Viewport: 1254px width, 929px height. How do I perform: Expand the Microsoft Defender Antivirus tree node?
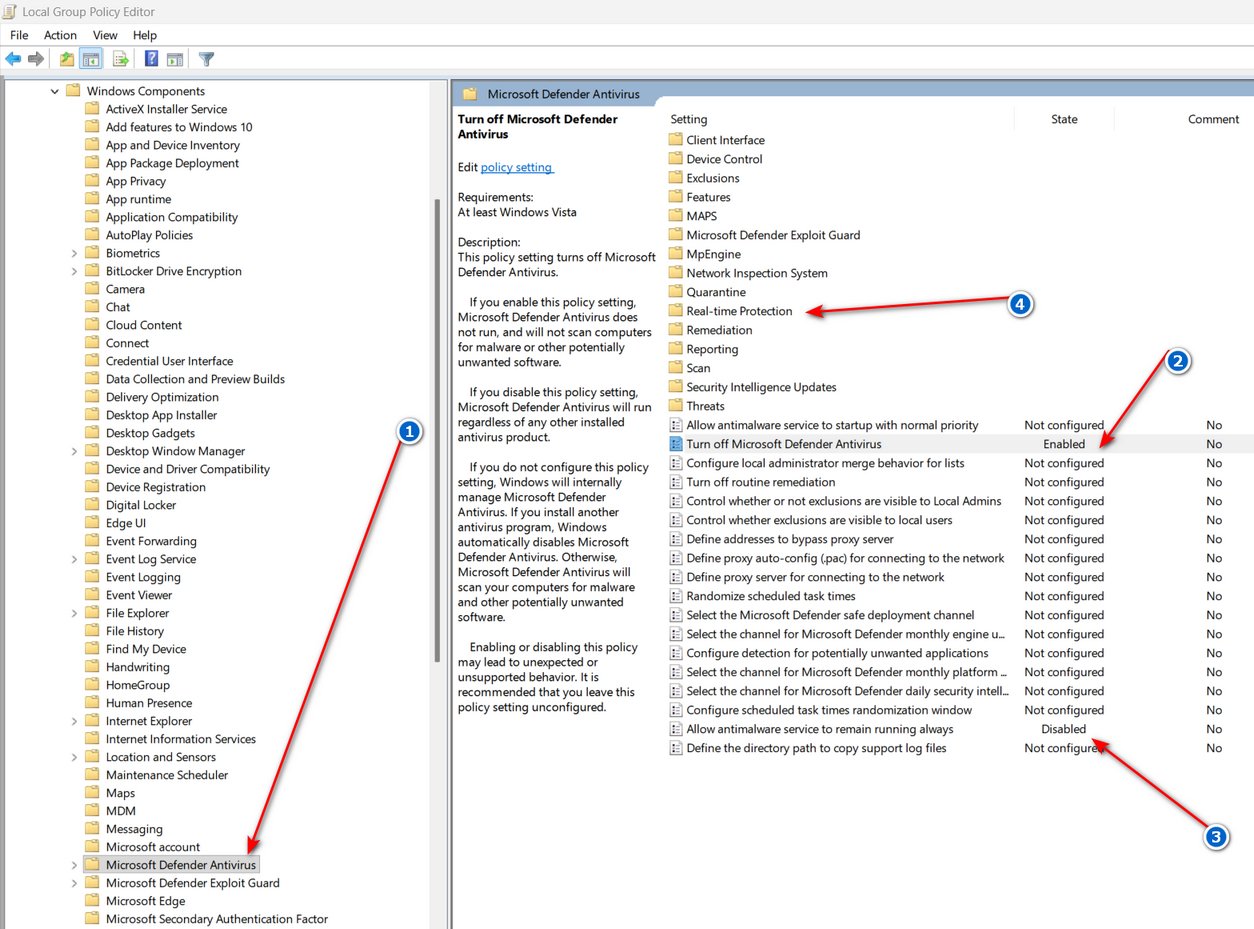click(x=74, y=865)
